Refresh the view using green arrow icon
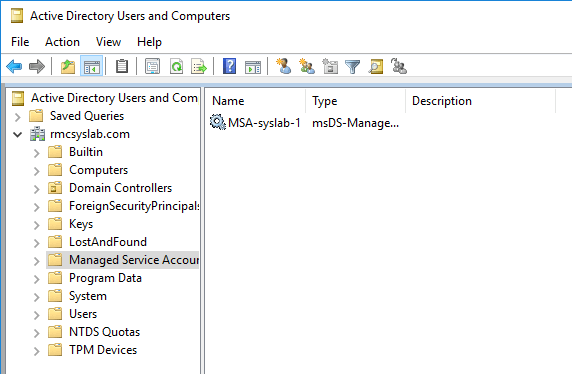The width and height of the screenshot is (572, 374). (x=177, y=67)
